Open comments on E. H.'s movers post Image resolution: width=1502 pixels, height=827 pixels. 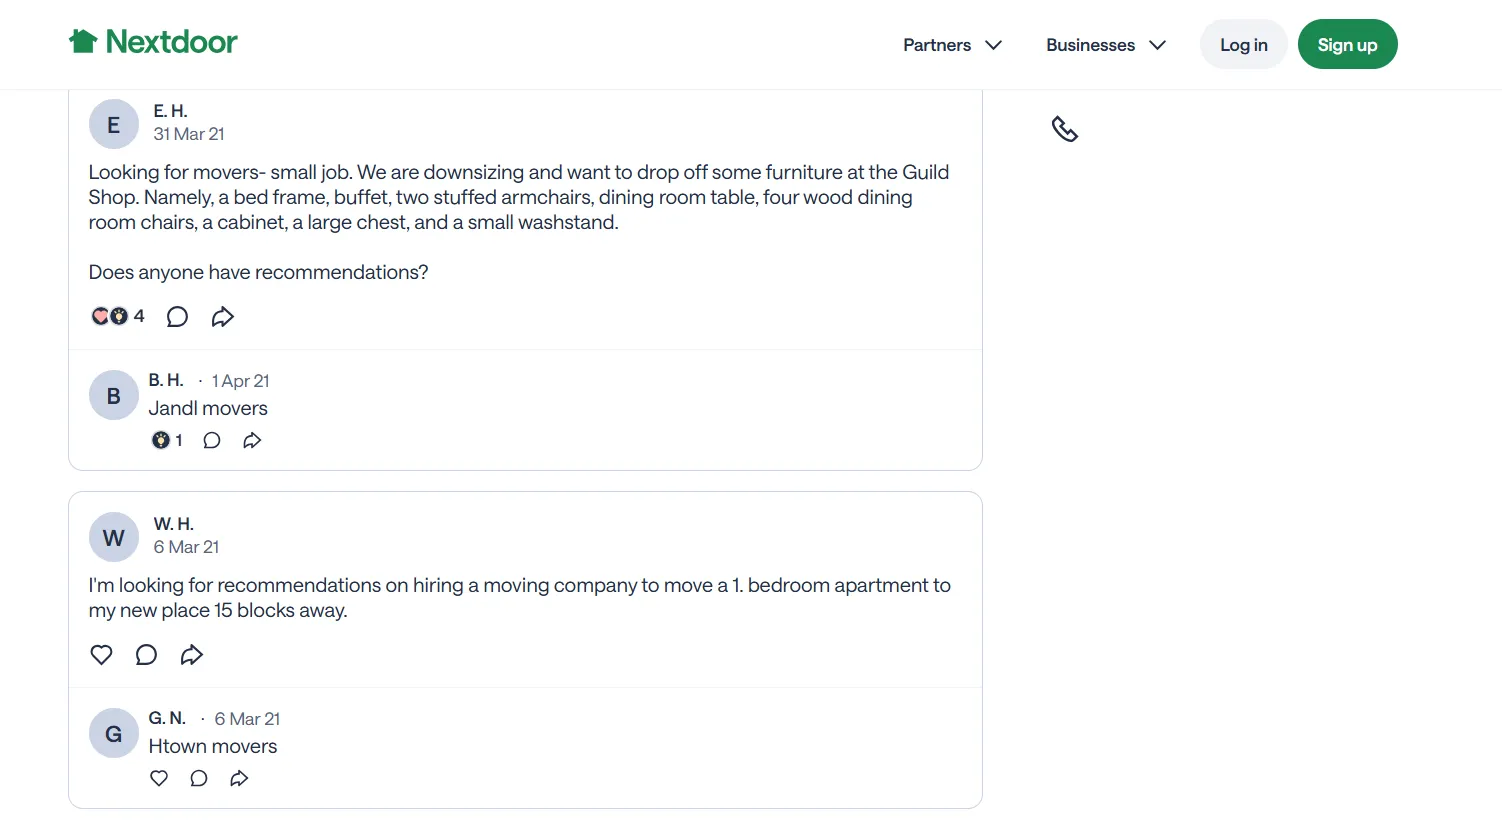coord(177,317)
